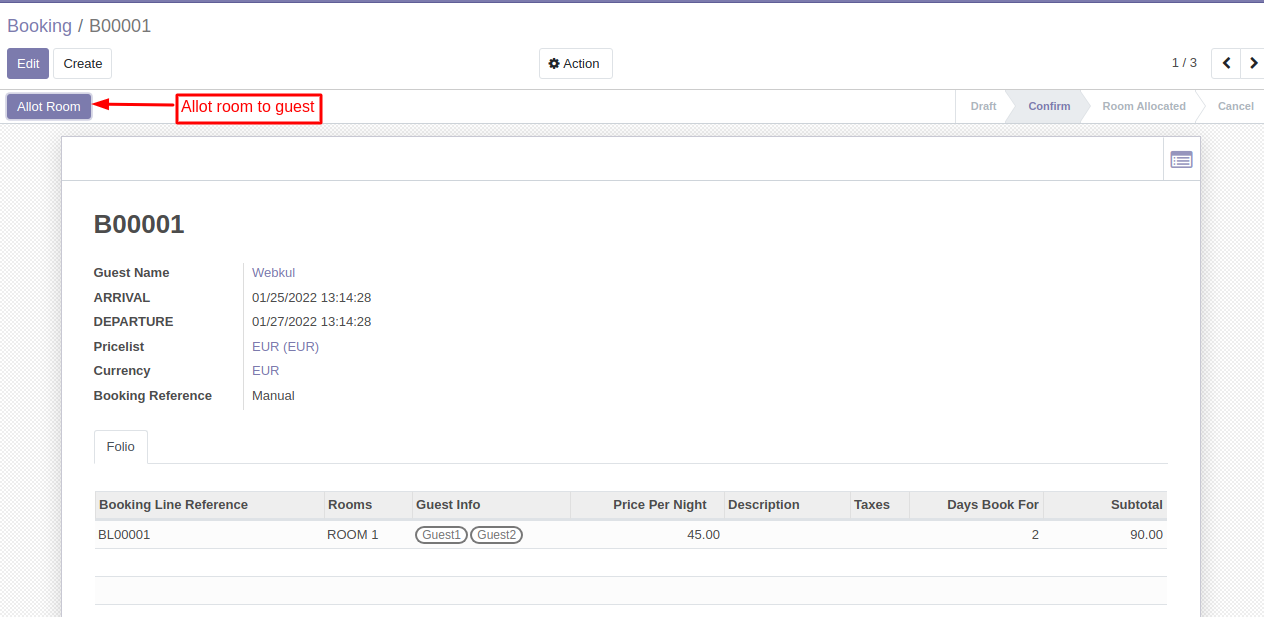Viewport: 1264px width, 617px height.
Task: Open the EUR (EUR) pricelist link
Action: (285, 347)
